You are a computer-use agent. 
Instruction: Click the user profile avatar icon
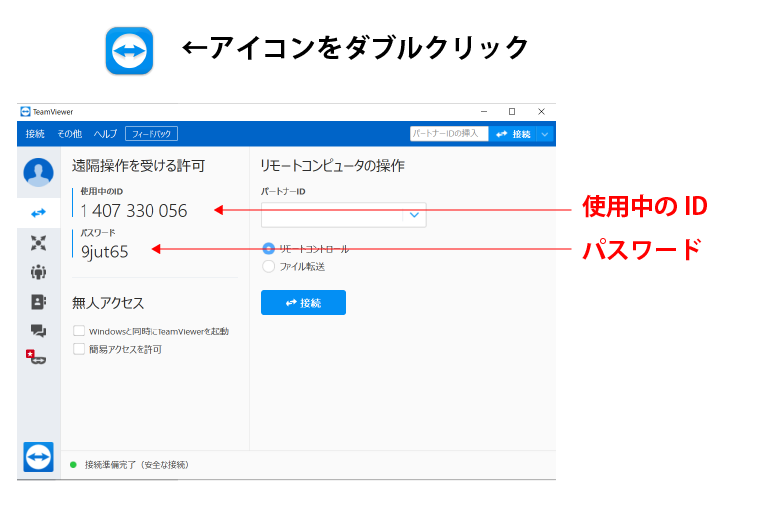[38, 172]
